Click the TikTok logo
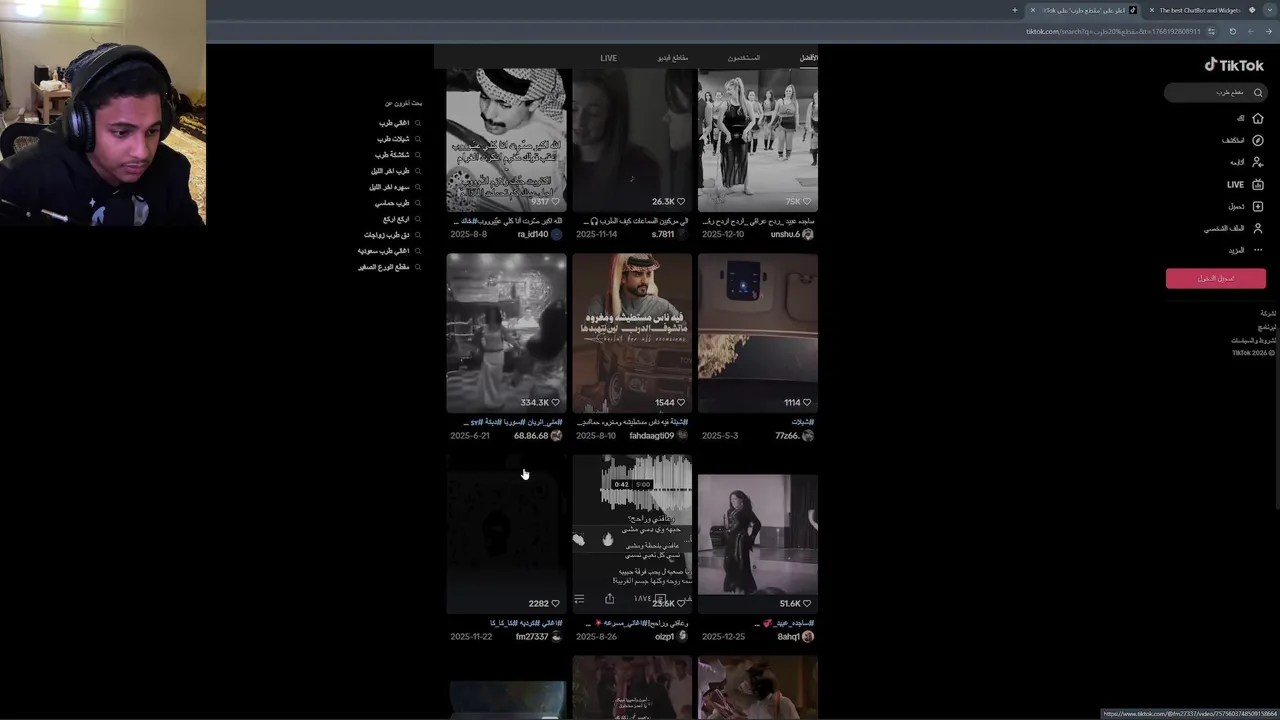Image resolution: width=1280 pixels, height=720 pixels. point(1234,65)
